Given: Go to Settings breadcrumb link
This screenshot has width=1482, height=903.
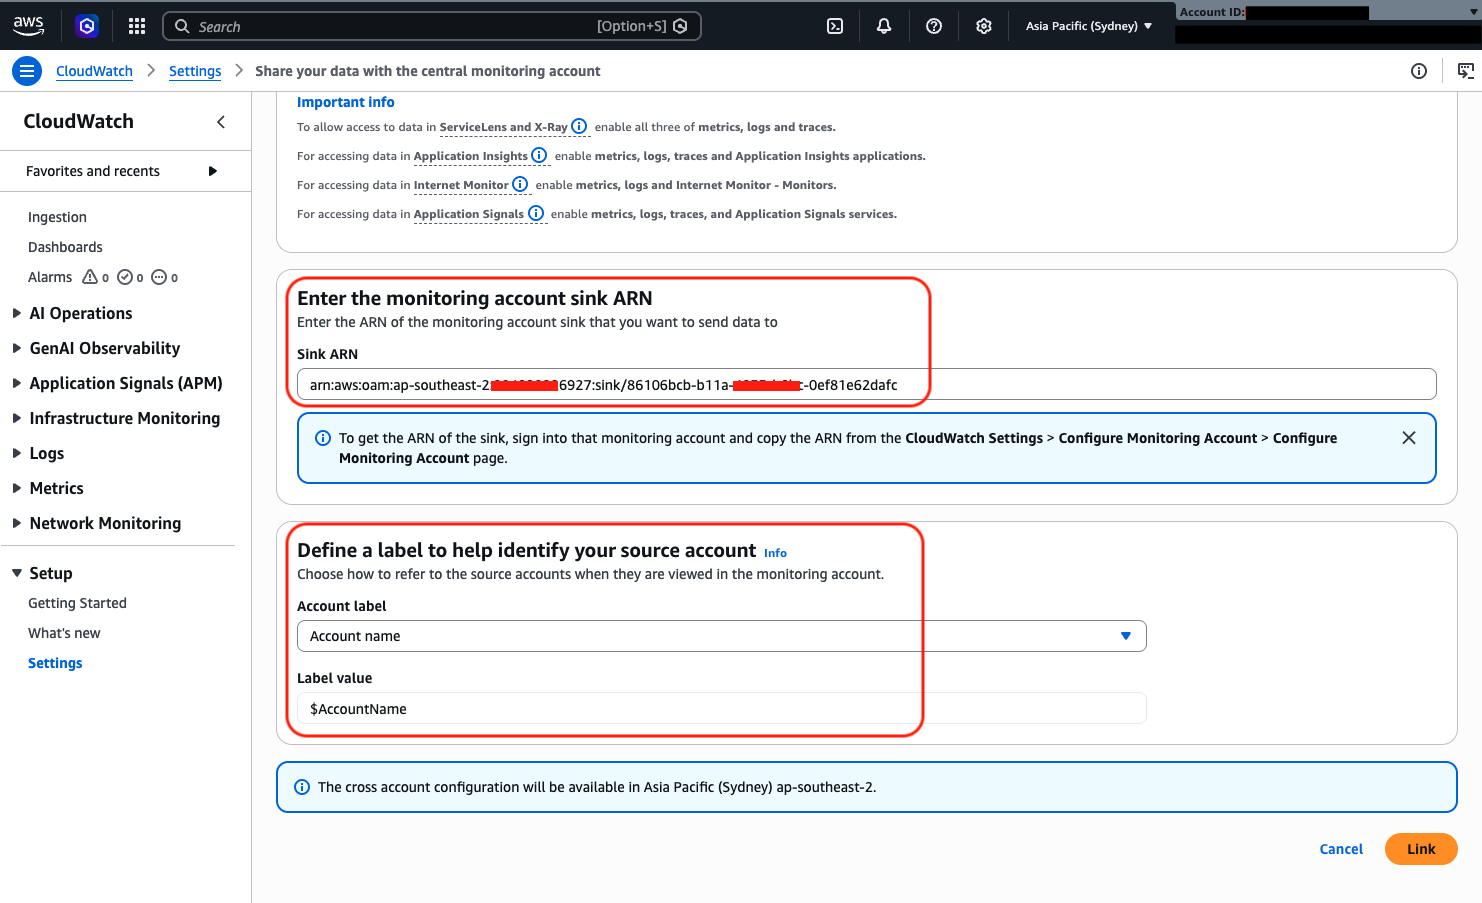Looking at the screenshot, I should tap(195, 71).
